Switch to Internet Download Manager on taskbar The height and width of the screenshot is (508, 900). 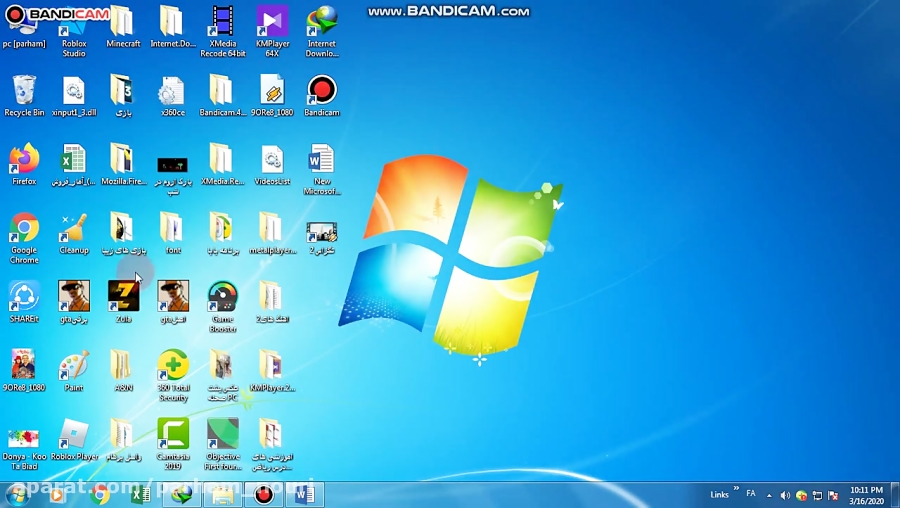tap(182, 494)
